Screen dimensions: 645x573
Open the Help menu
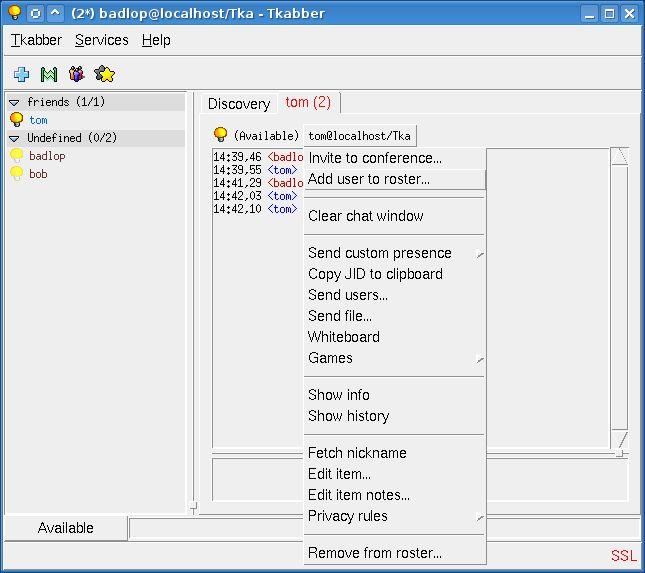click(156, 40)
